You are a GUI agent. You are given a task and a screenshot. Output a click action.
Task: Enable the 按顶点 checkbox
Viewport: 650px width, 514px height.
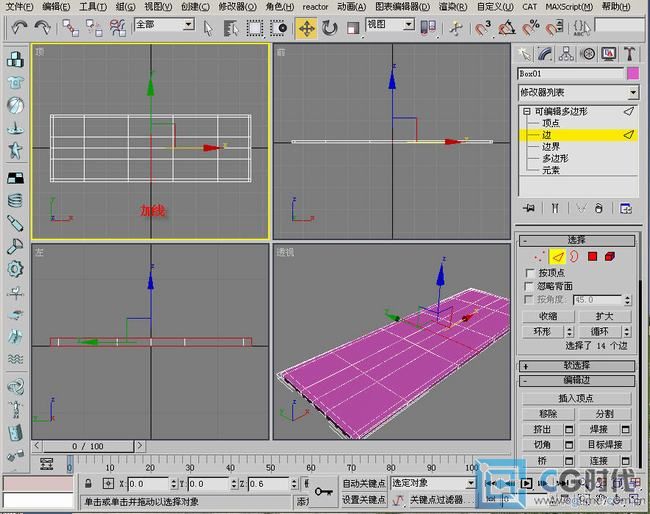530,273
